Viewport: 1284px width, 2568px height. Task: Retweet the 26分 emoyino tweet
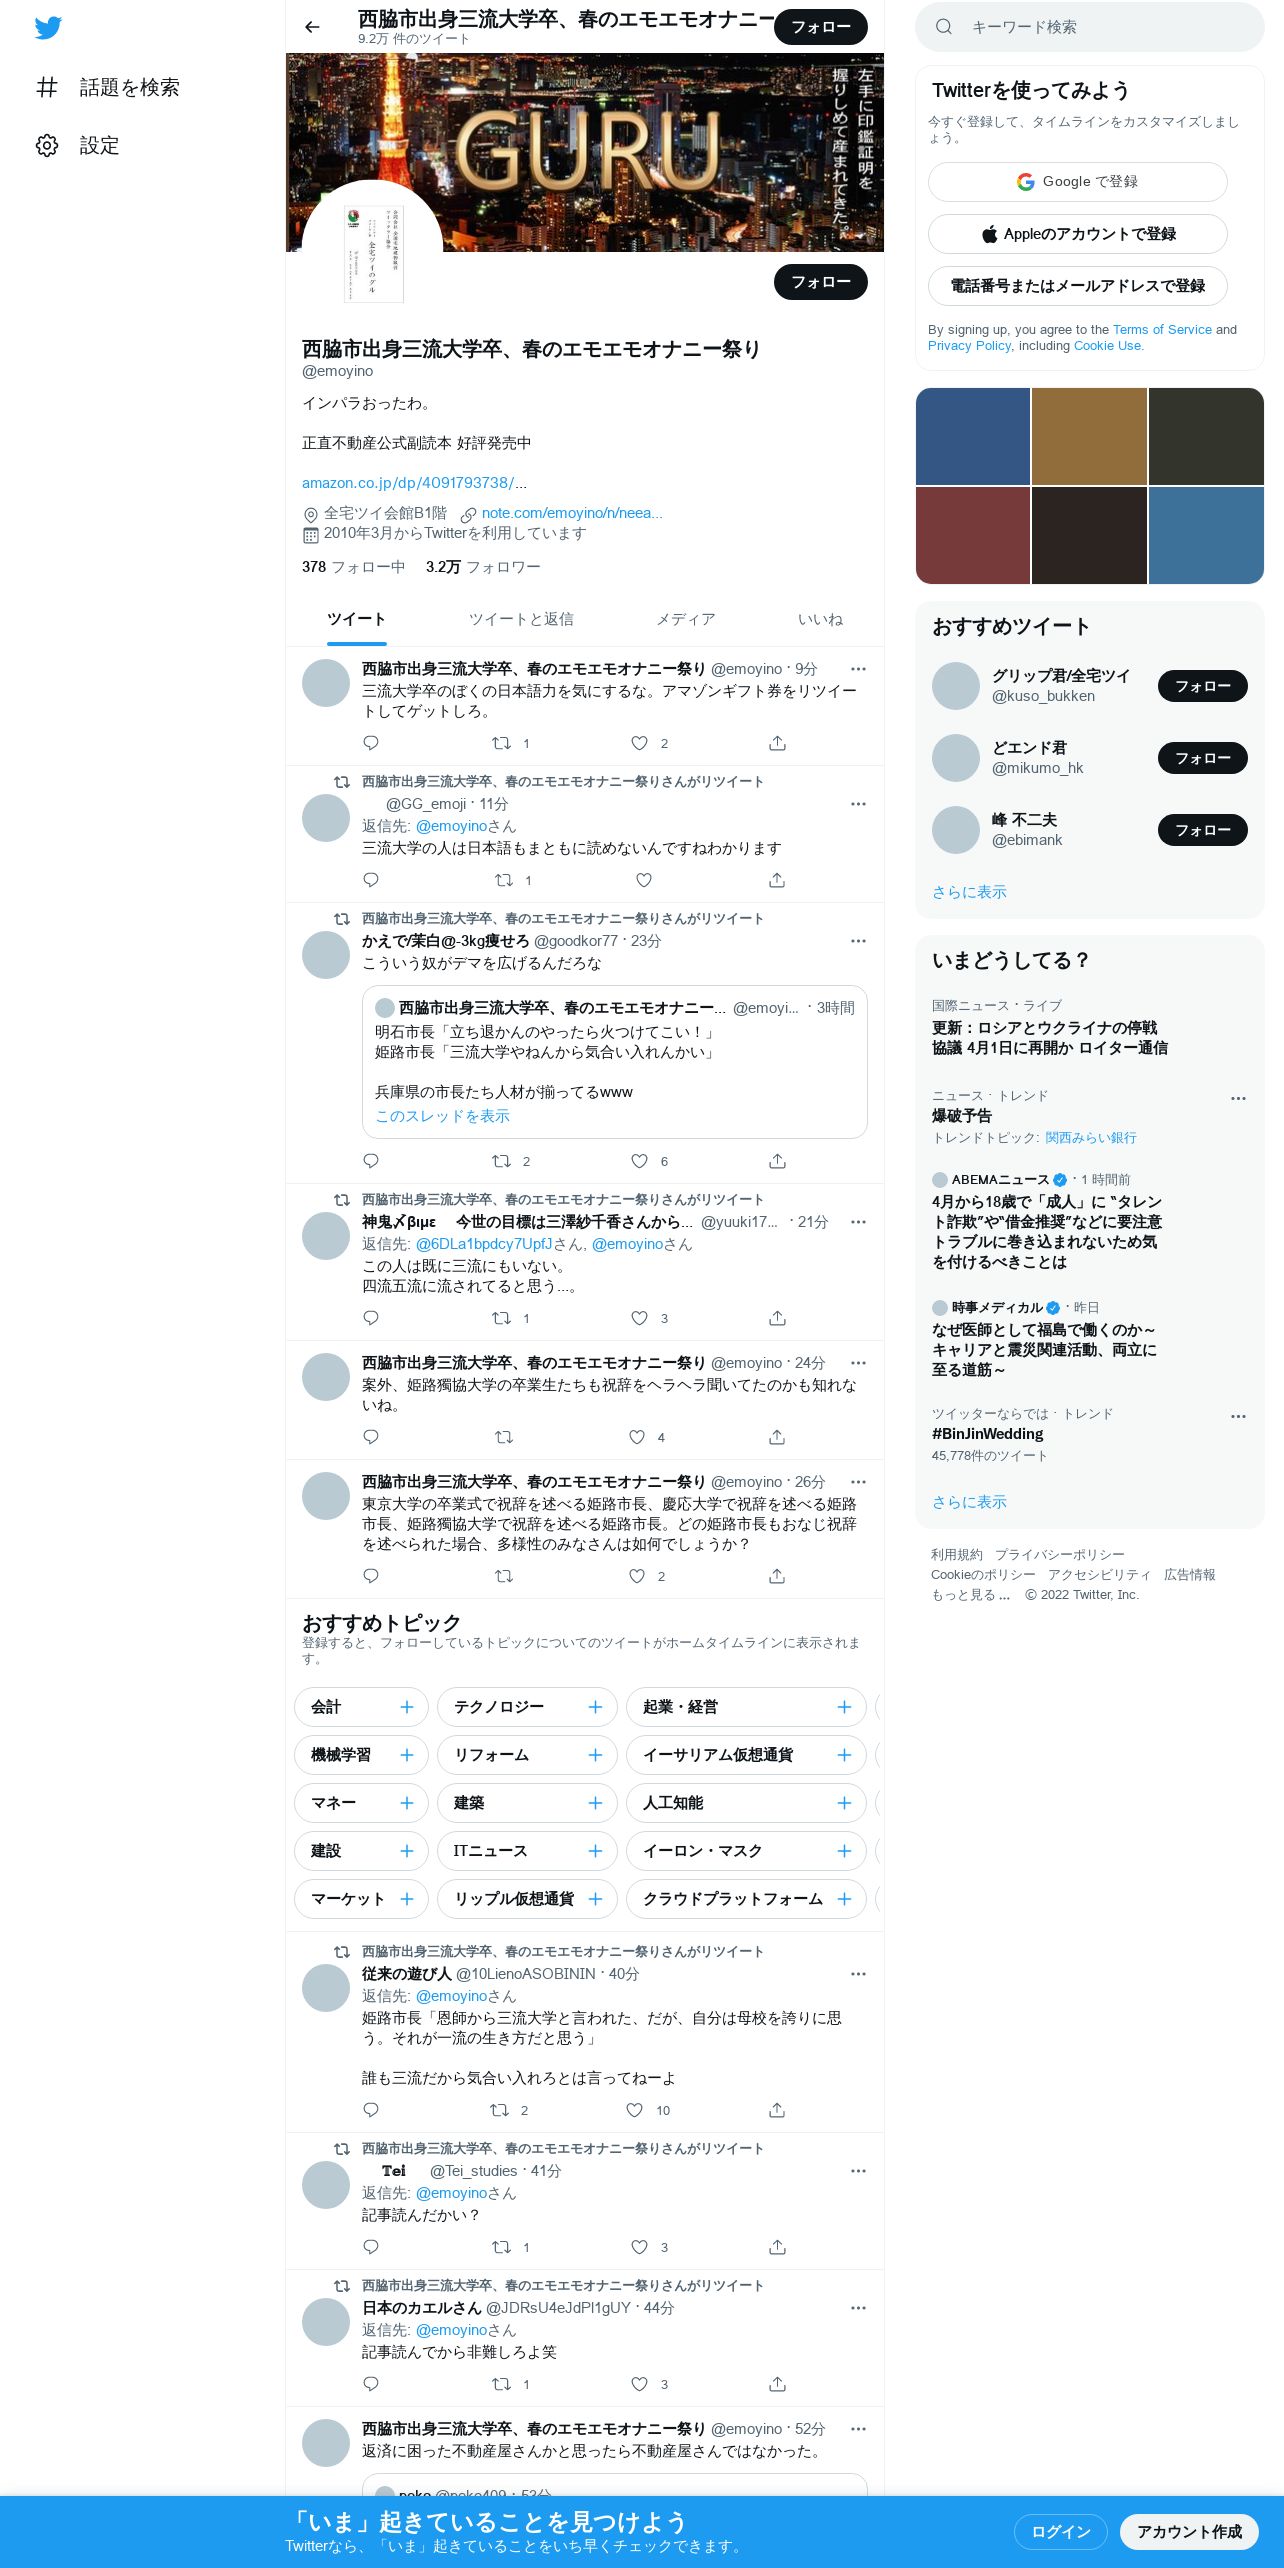pos(504,1576)
